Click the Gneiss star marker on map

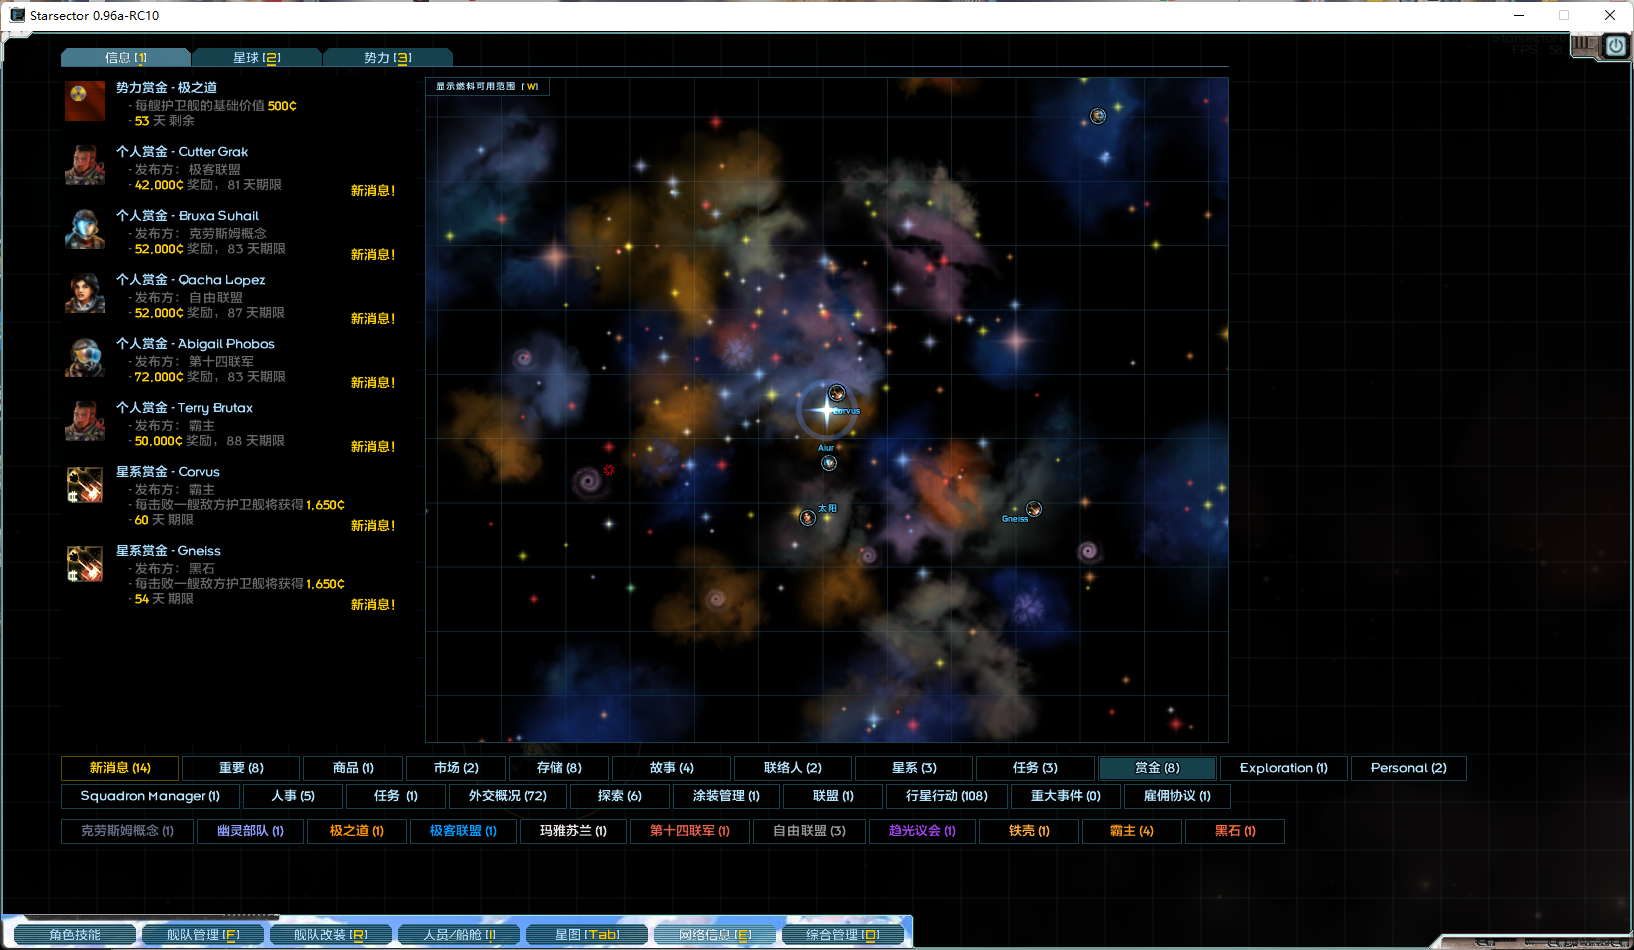tap(1034, 509)
